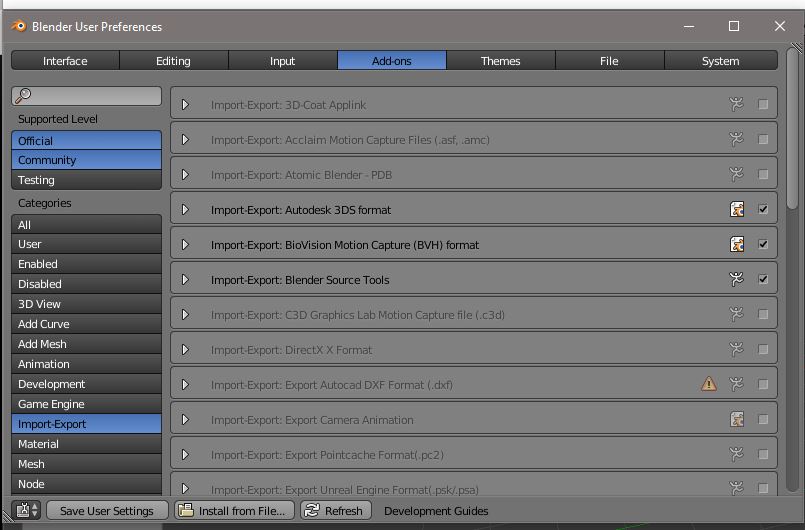Expand DirectX X Format add-on details

(185, 349)
